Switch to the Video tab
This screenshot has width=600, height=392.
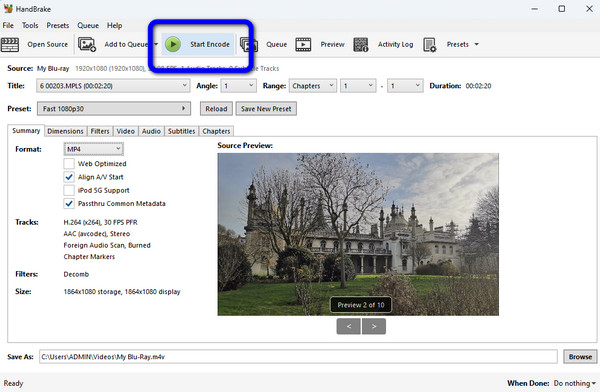pyautogui.click(x=126, y=131)
